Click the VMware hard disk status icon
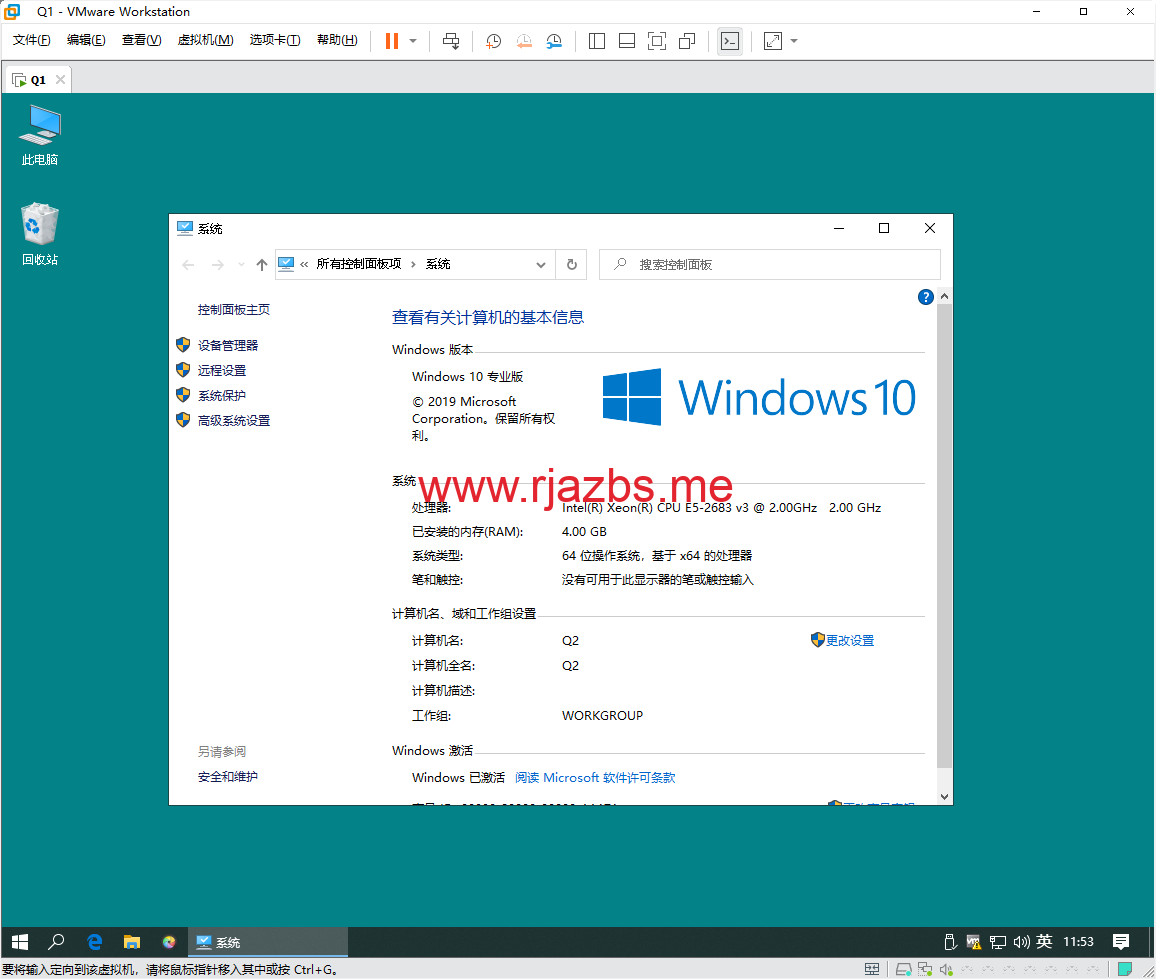Screen dimensions: 1156x979 coord(903,969)
